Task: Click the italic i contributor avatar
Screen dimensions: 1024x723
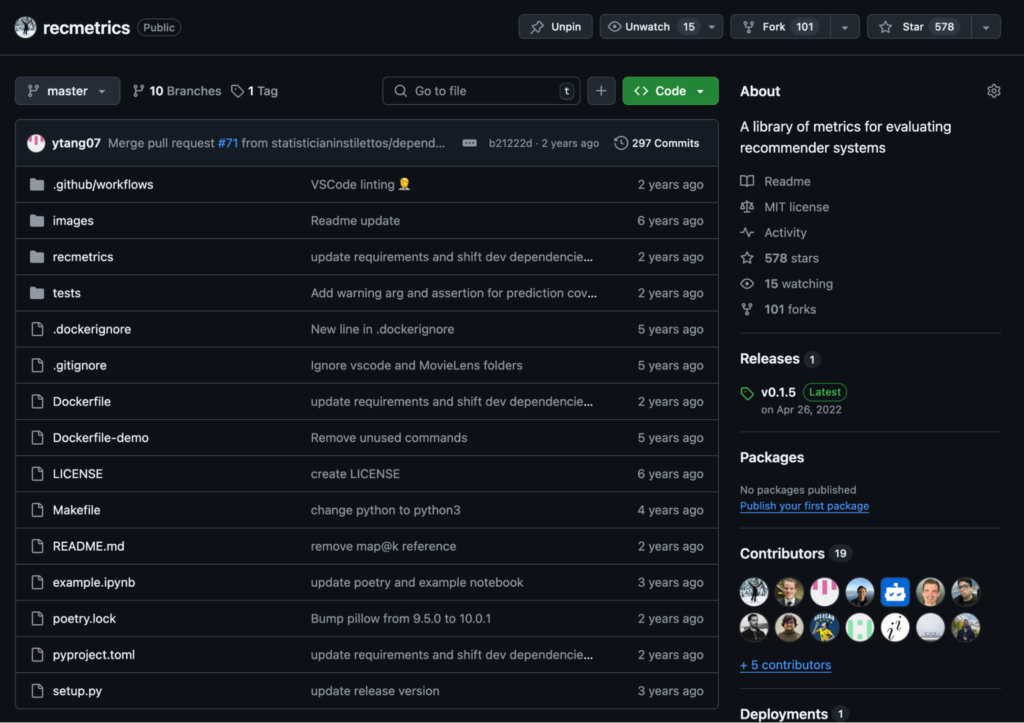Action: (x=895, y=628)
